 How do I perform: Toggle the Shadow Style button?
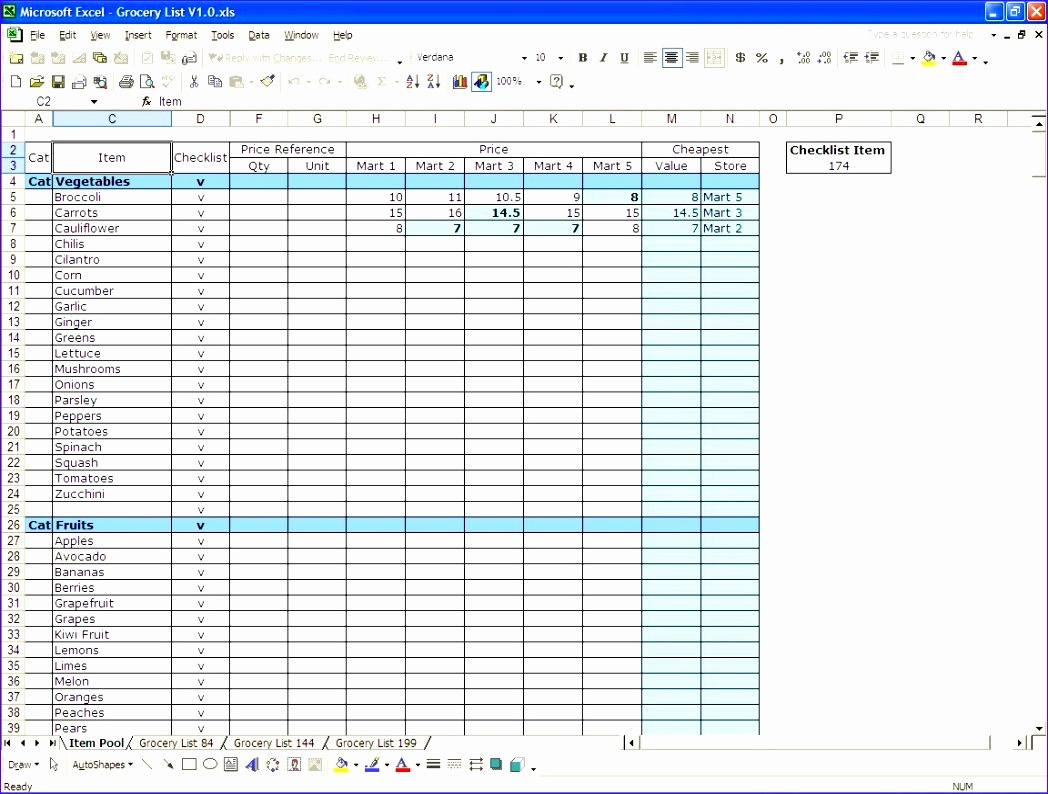[x=496, y=765]
